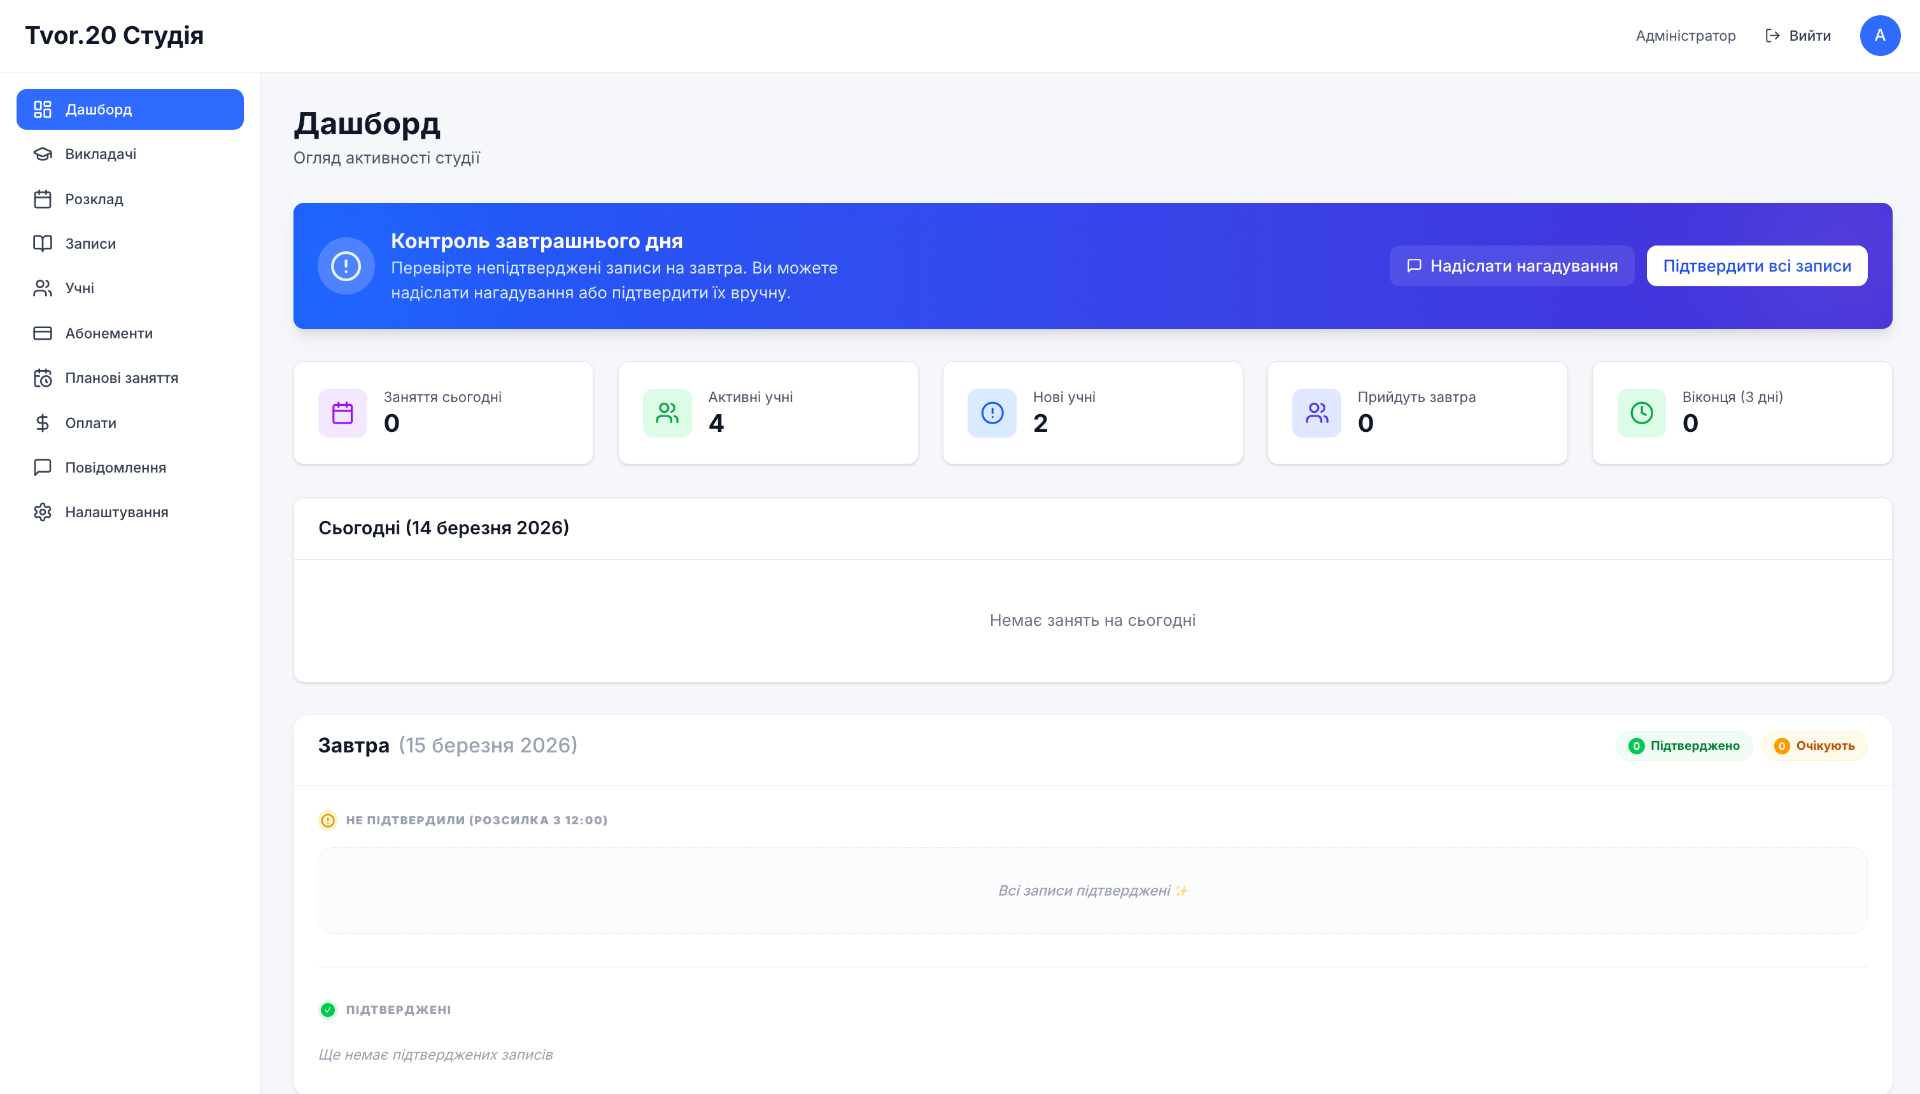Click the graduation cap Викладачі icon
This screenshot has height=1094, width=1920.
[x=42, y=154]
